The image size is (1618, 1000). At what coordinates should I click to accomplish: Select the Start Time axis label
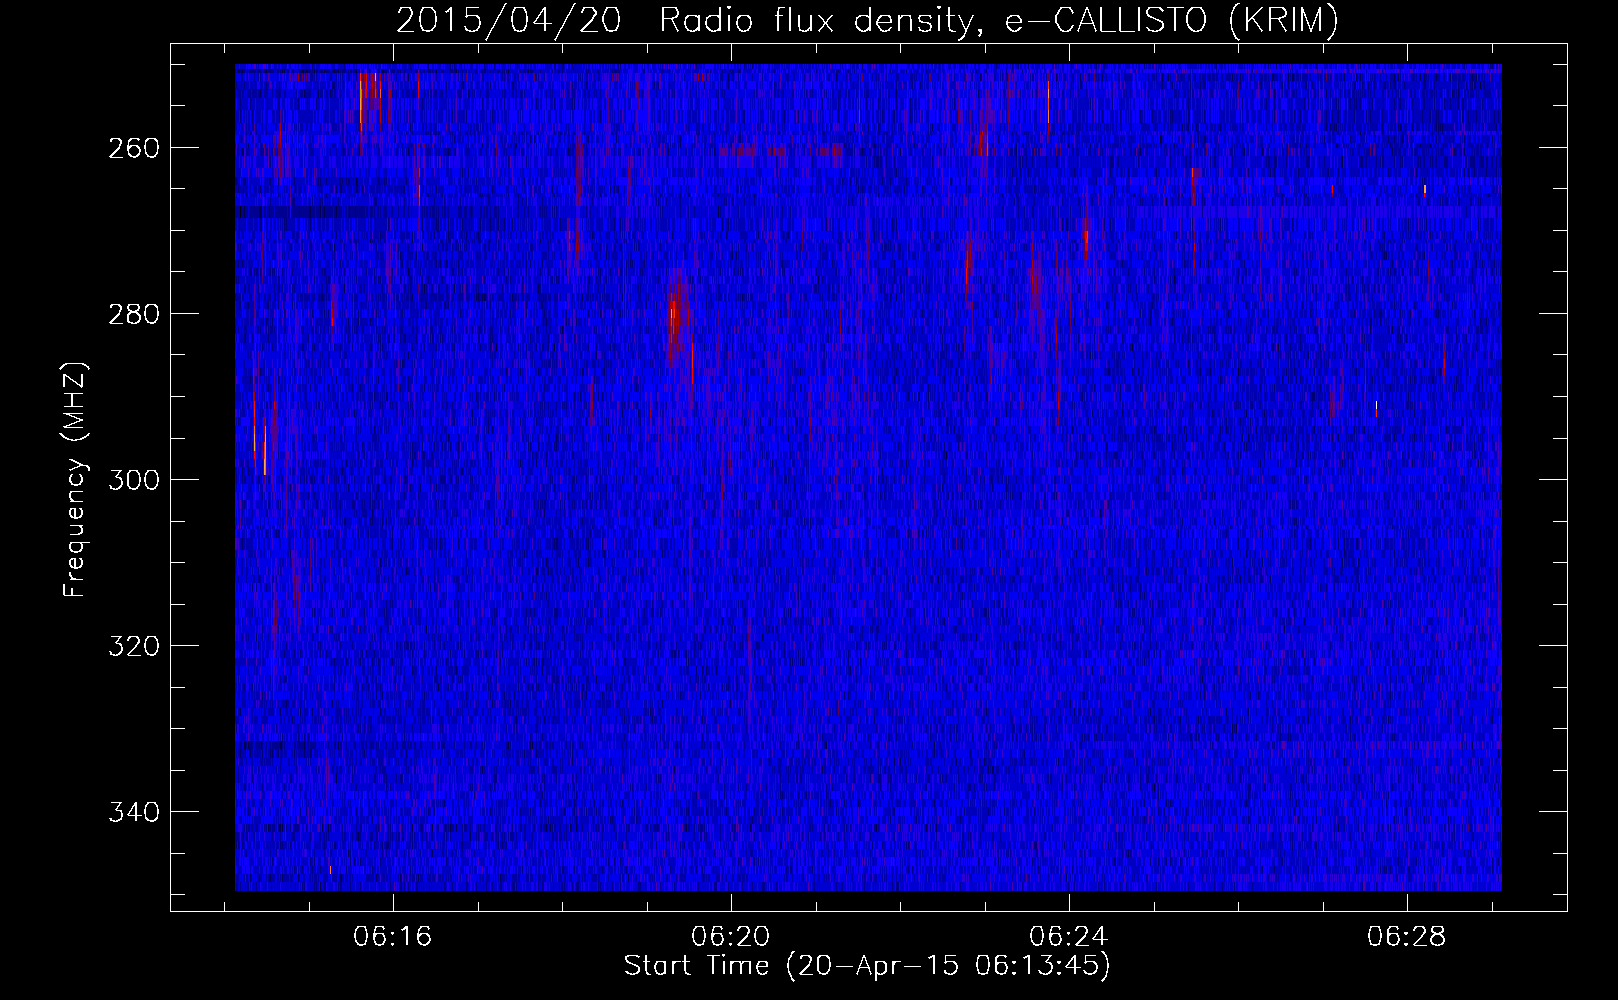coord(867,966)
